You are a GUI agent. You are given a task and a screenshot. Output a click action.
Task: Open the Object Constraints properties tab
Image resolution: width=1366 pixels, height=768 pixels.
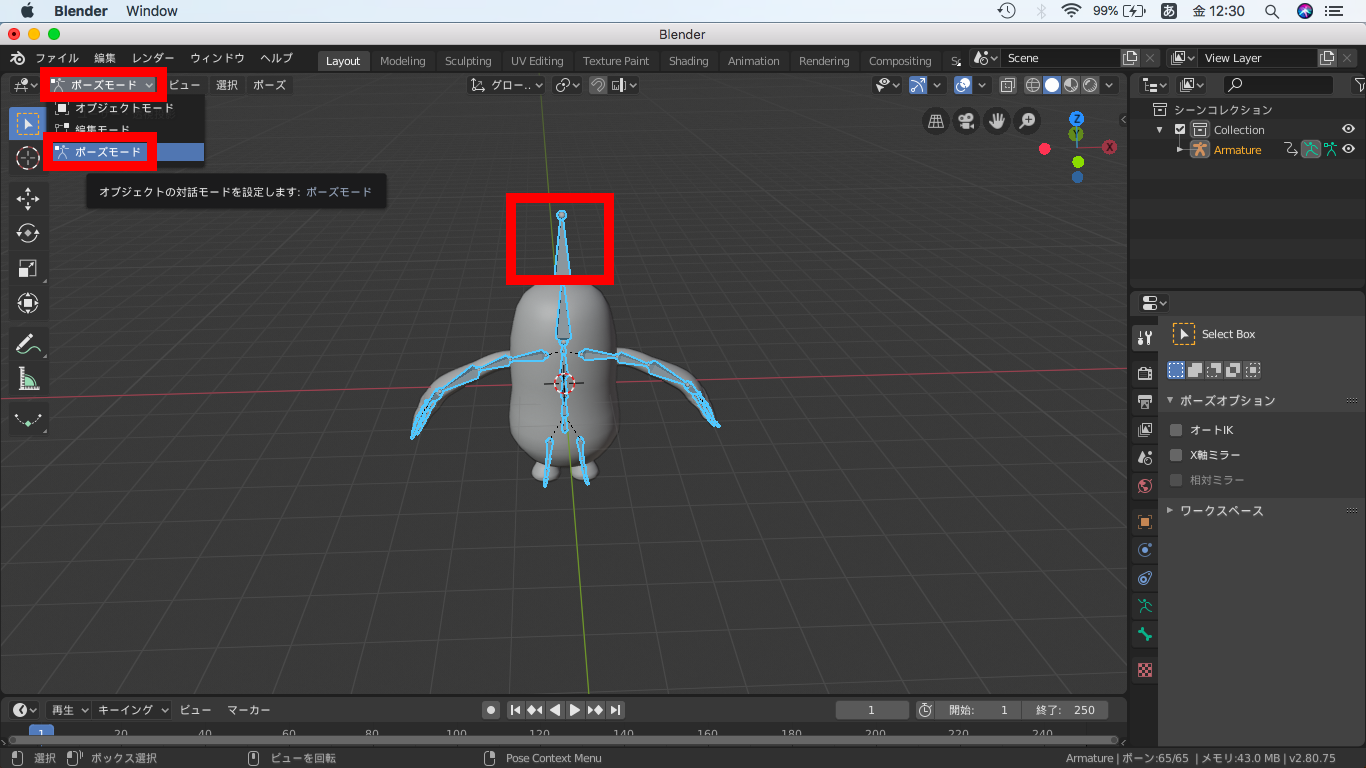pos(1145,578)
